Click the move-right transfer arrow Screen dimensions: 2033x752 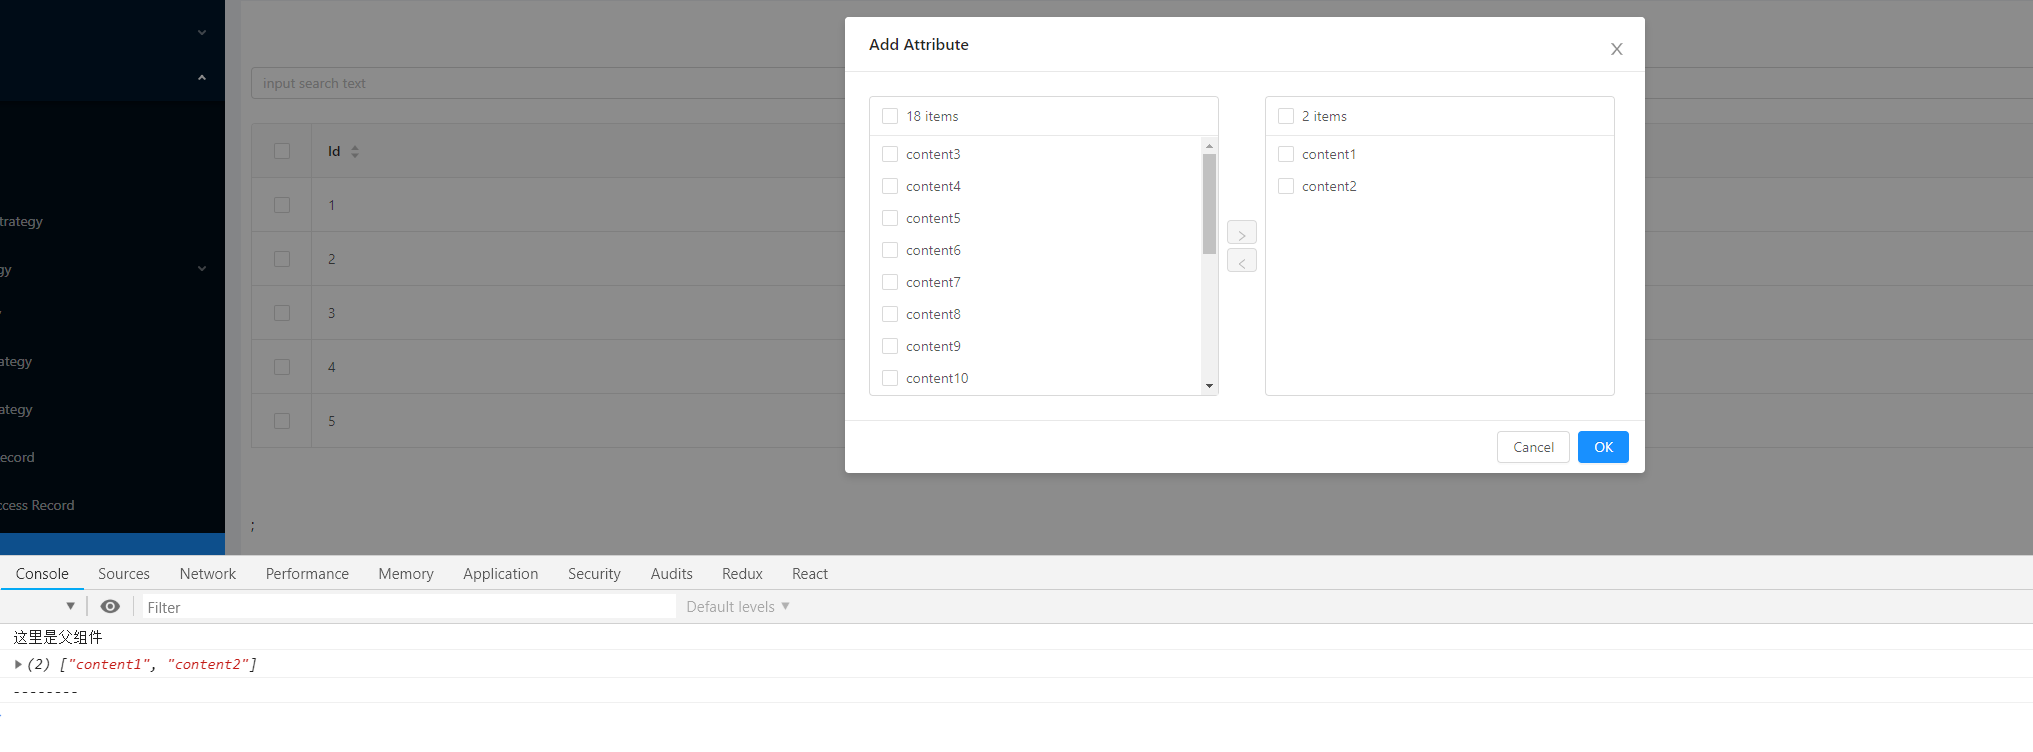[x=1242, y=233]
